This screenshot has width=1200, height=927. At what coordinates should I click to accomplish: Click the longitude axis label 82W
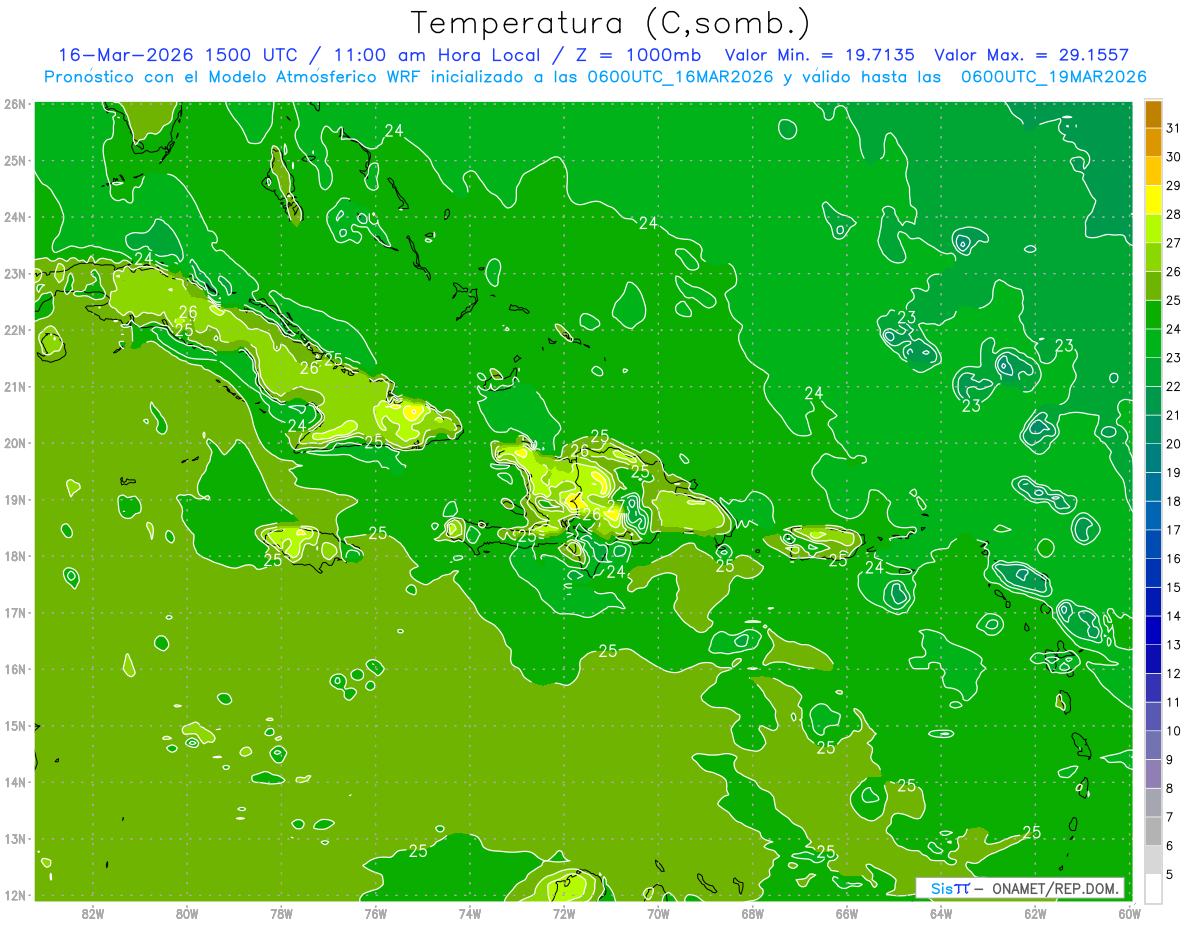[92, 913]
